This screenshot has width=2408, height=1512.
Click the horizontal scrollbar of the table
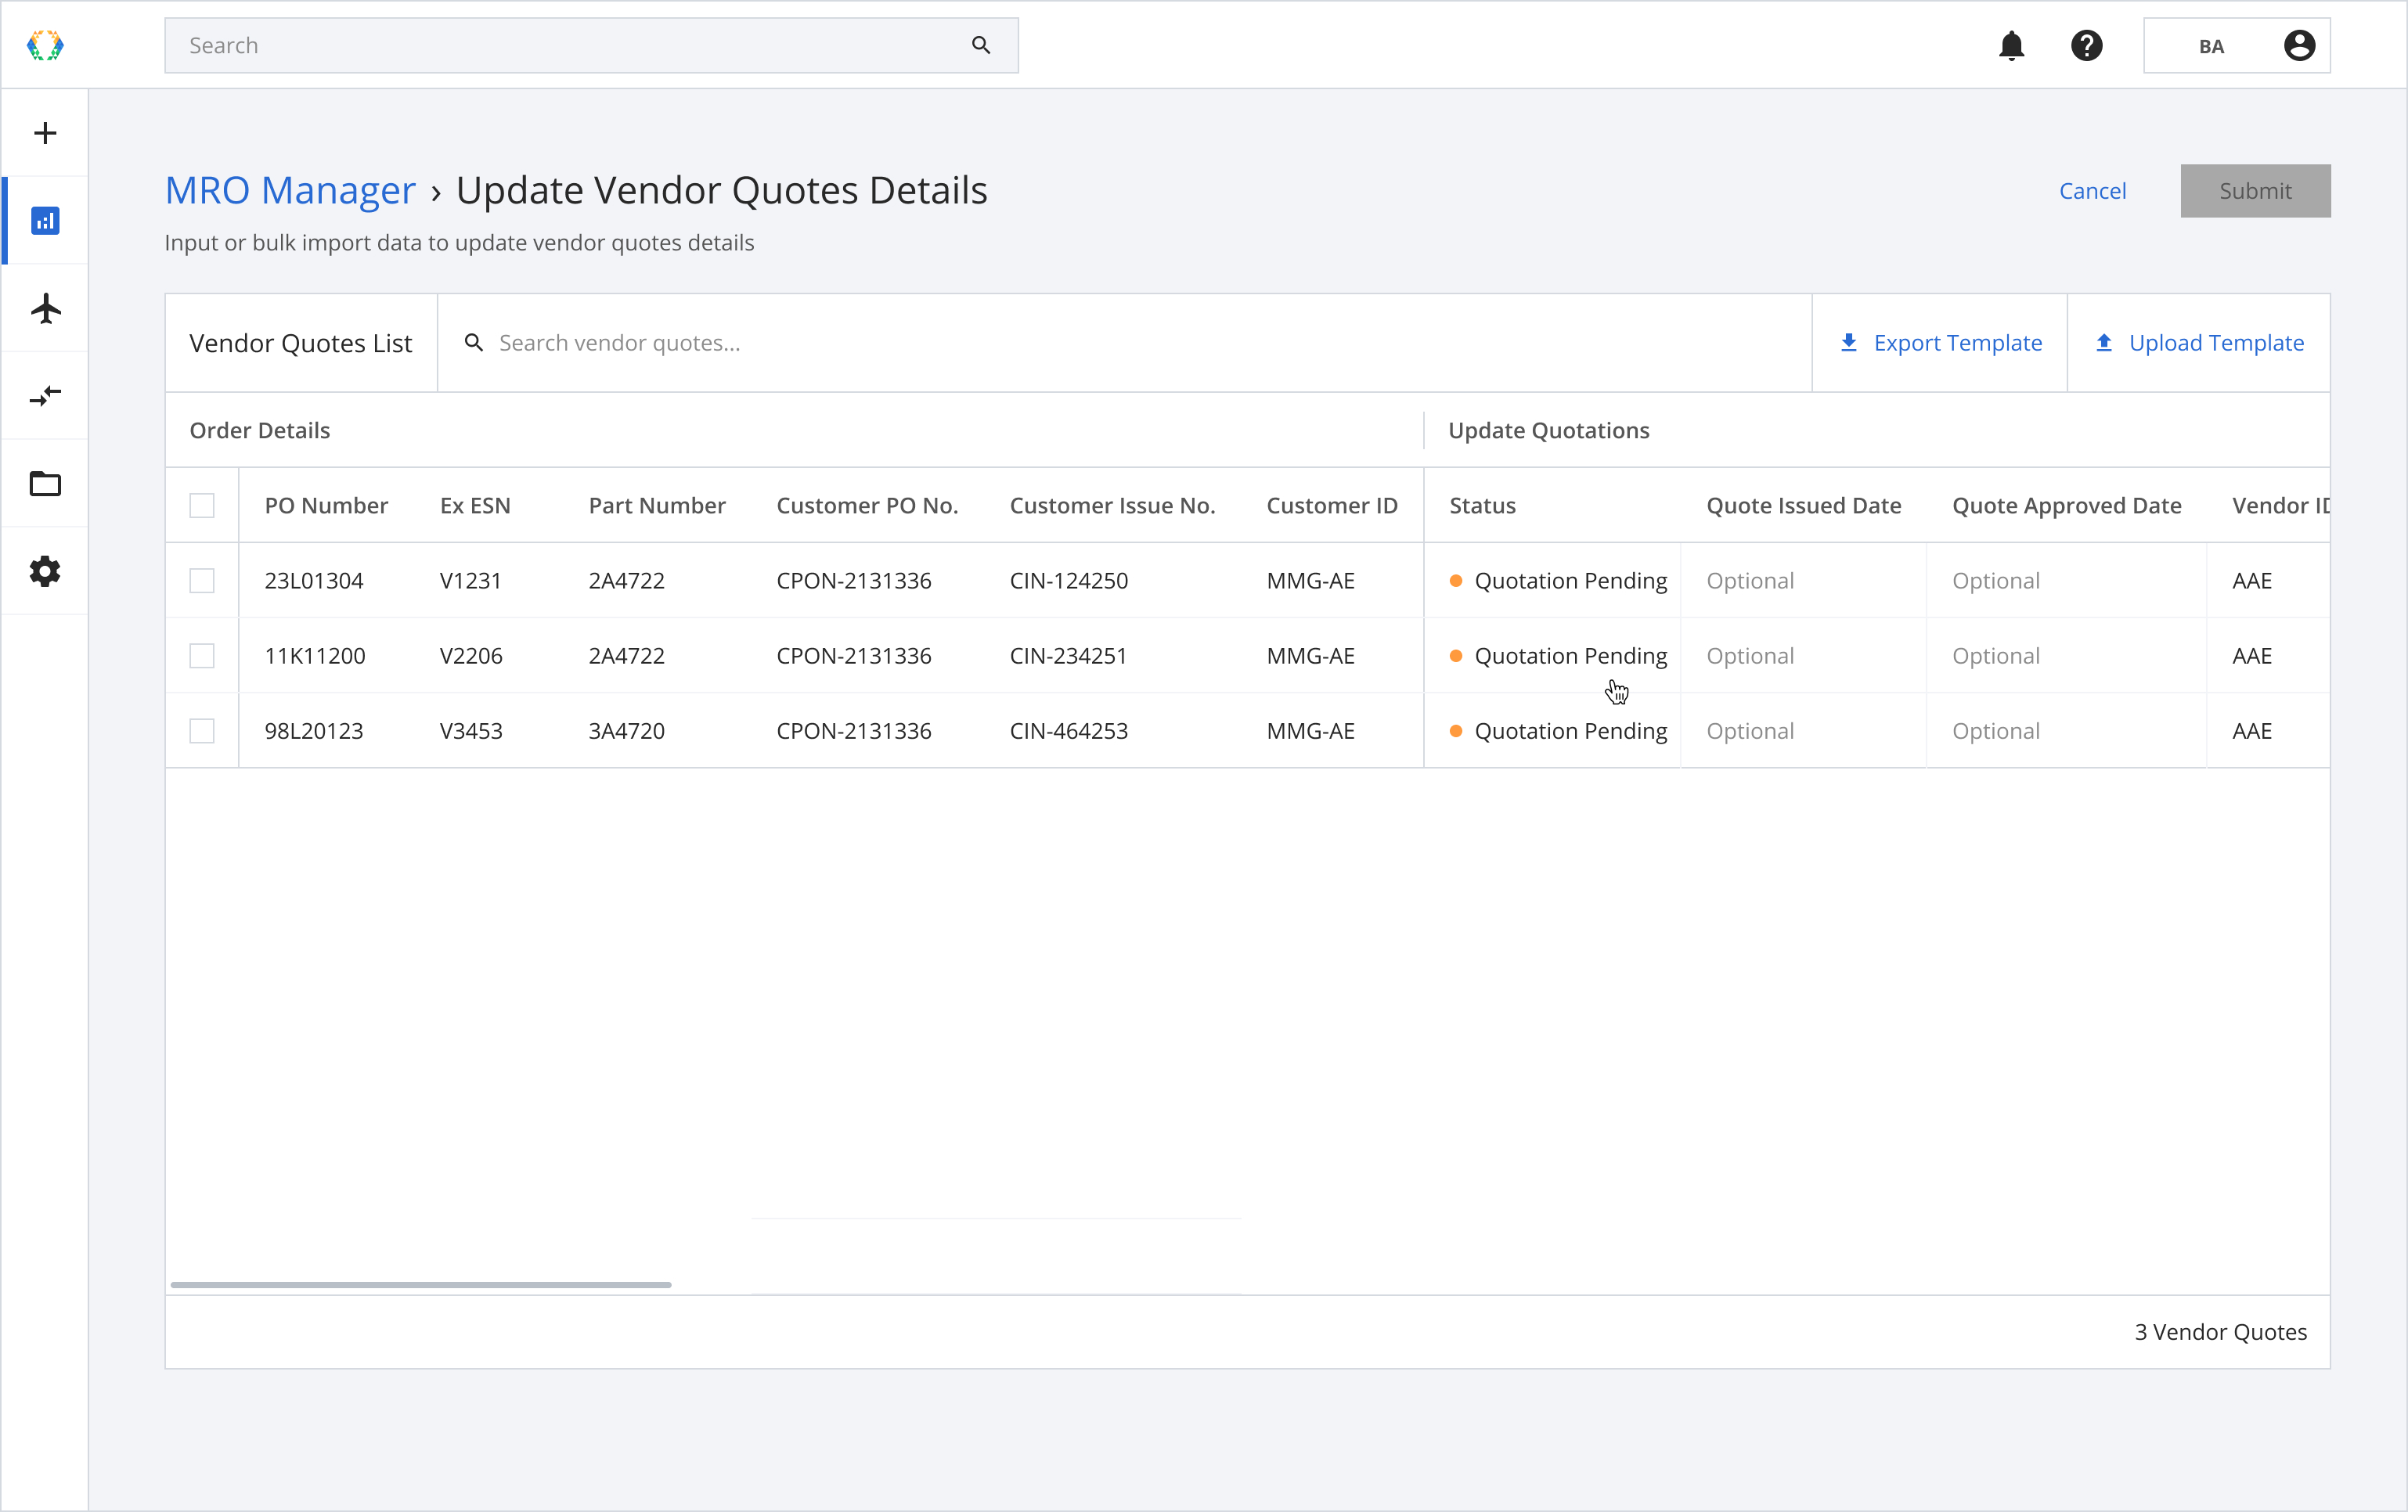421,1284
